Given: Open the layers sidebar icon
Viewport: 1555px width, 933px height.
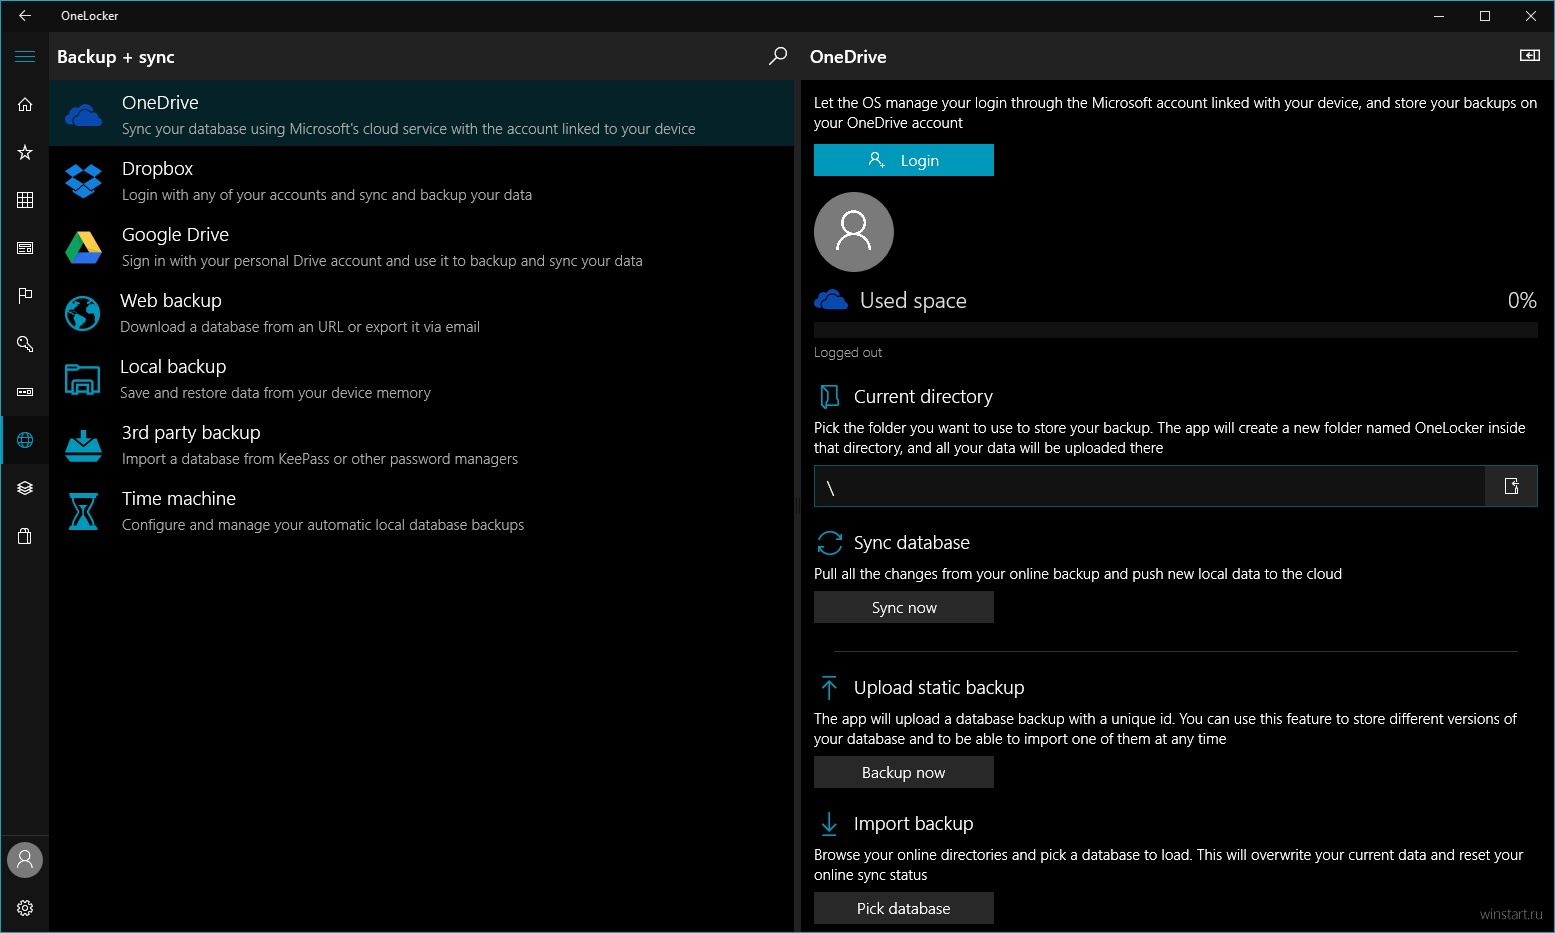Looking at the screenshot, I should (25, 488).
